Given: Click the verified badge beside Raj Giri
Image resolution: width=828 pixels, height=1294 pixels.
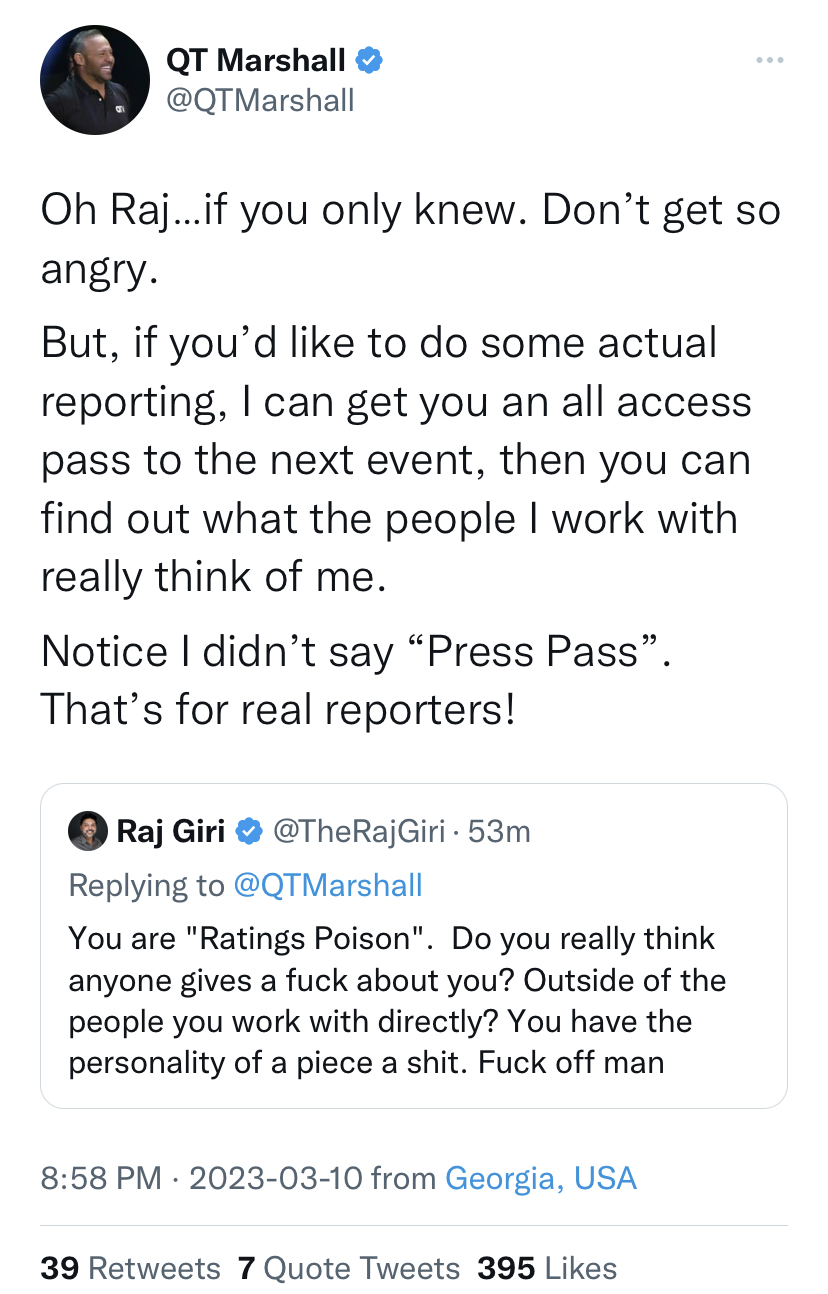Looking at the screenshot, I should coord(248,831).
